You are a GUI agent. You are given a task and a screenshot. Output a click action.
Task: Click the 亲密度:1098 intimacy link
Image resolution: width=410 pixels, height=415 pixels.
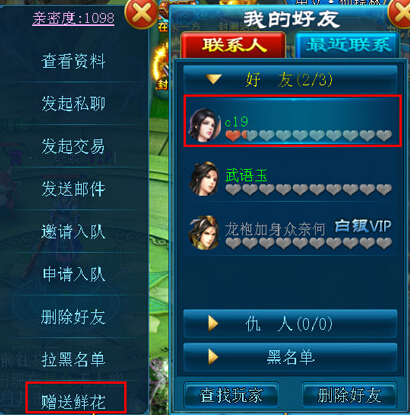73,18
